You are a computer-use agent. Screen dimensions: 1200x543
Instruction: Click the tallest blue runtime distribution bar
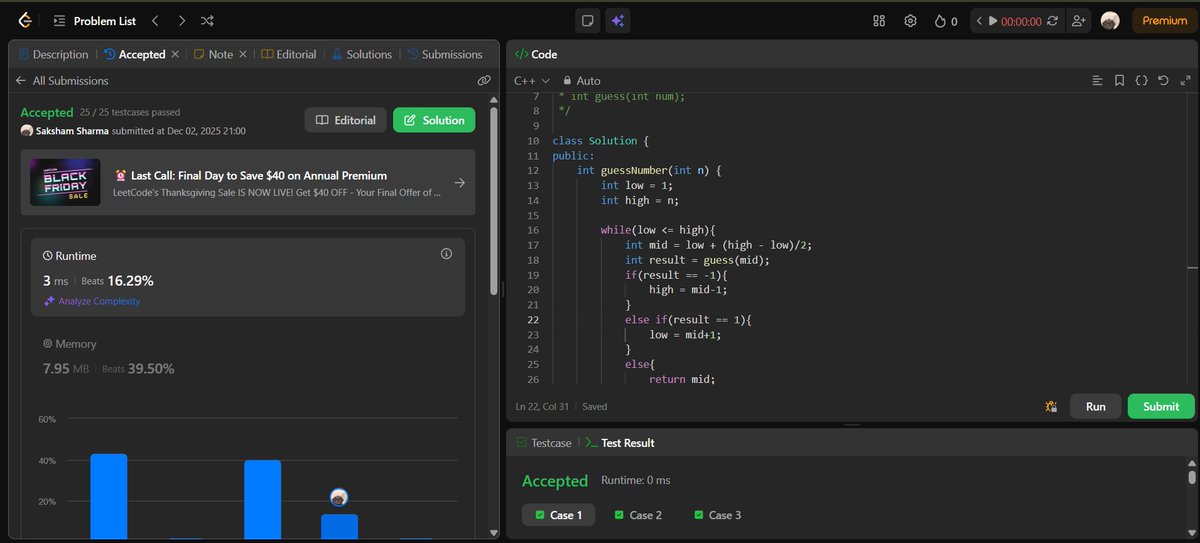pos(109,496)
